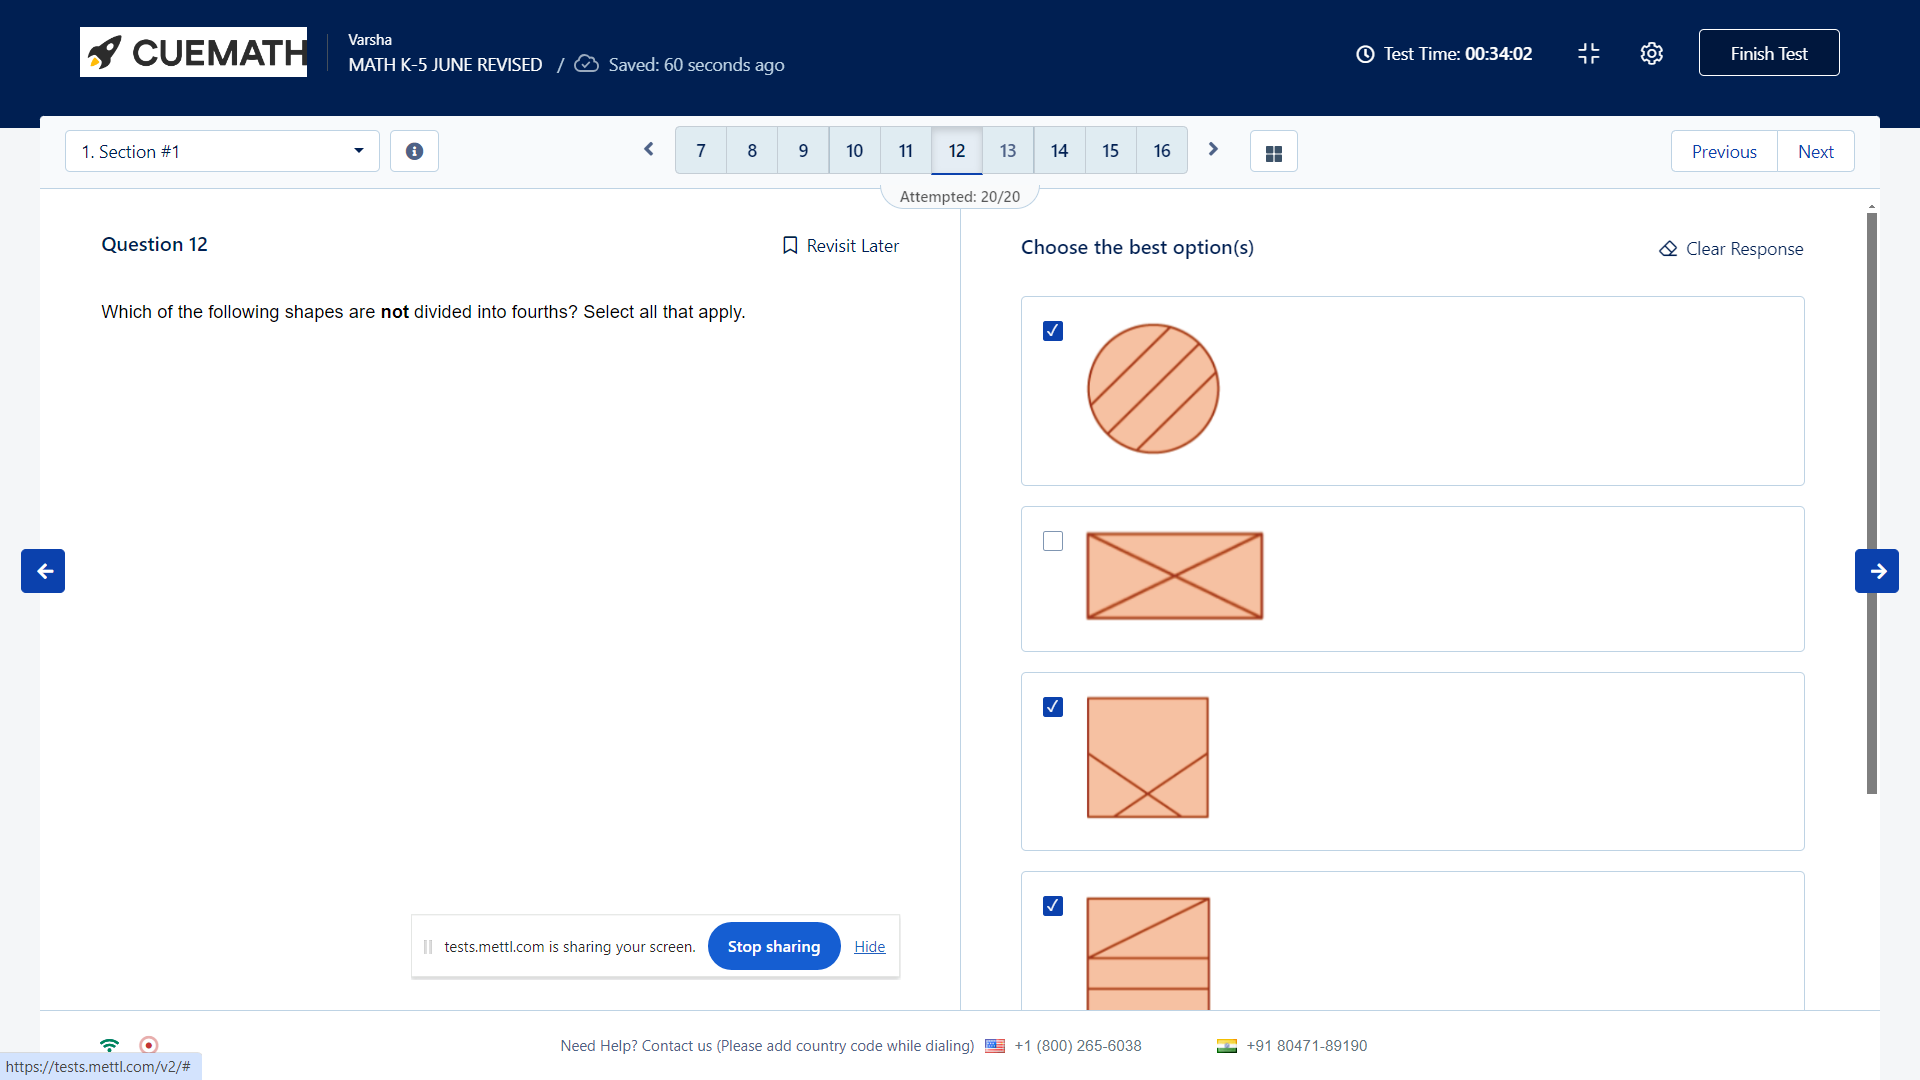Jump to question 10
Viewport: 1920px width, 1080px height.
(x=855, y=151)
